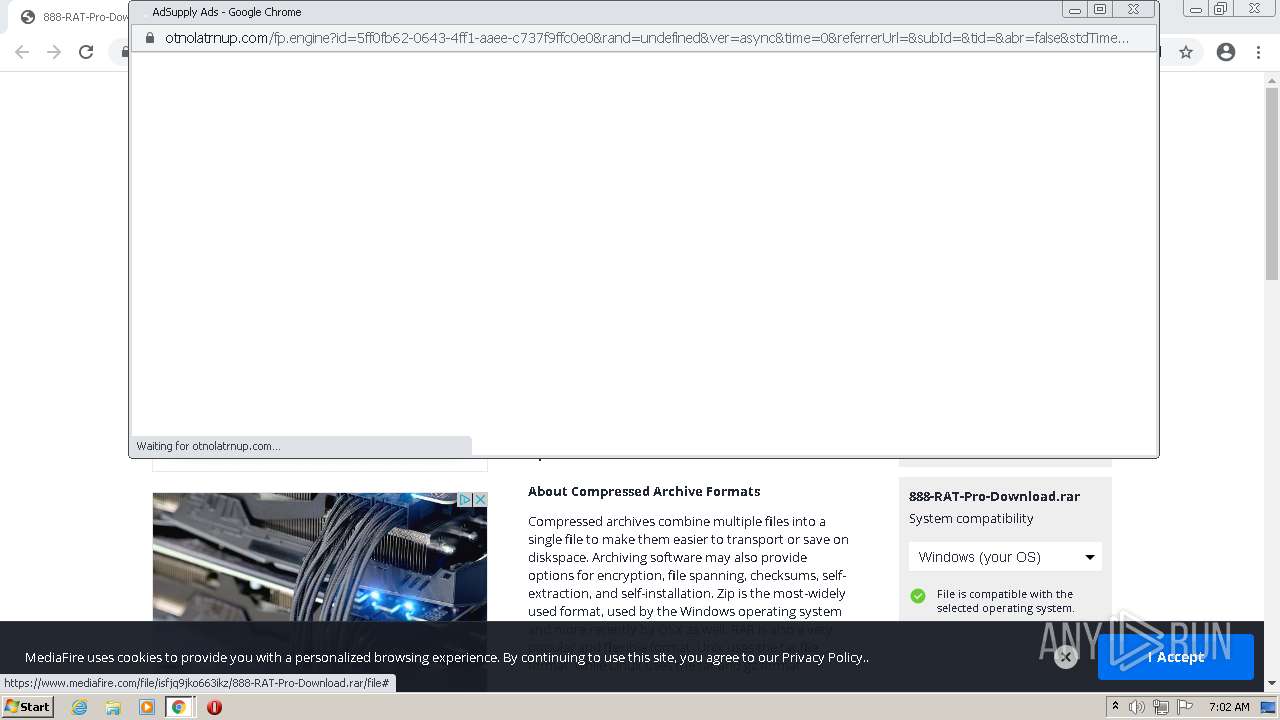The width and height of the screenshot is (1280, 720).
Task: Click the System compatibility label
Action: click(971, 518)
